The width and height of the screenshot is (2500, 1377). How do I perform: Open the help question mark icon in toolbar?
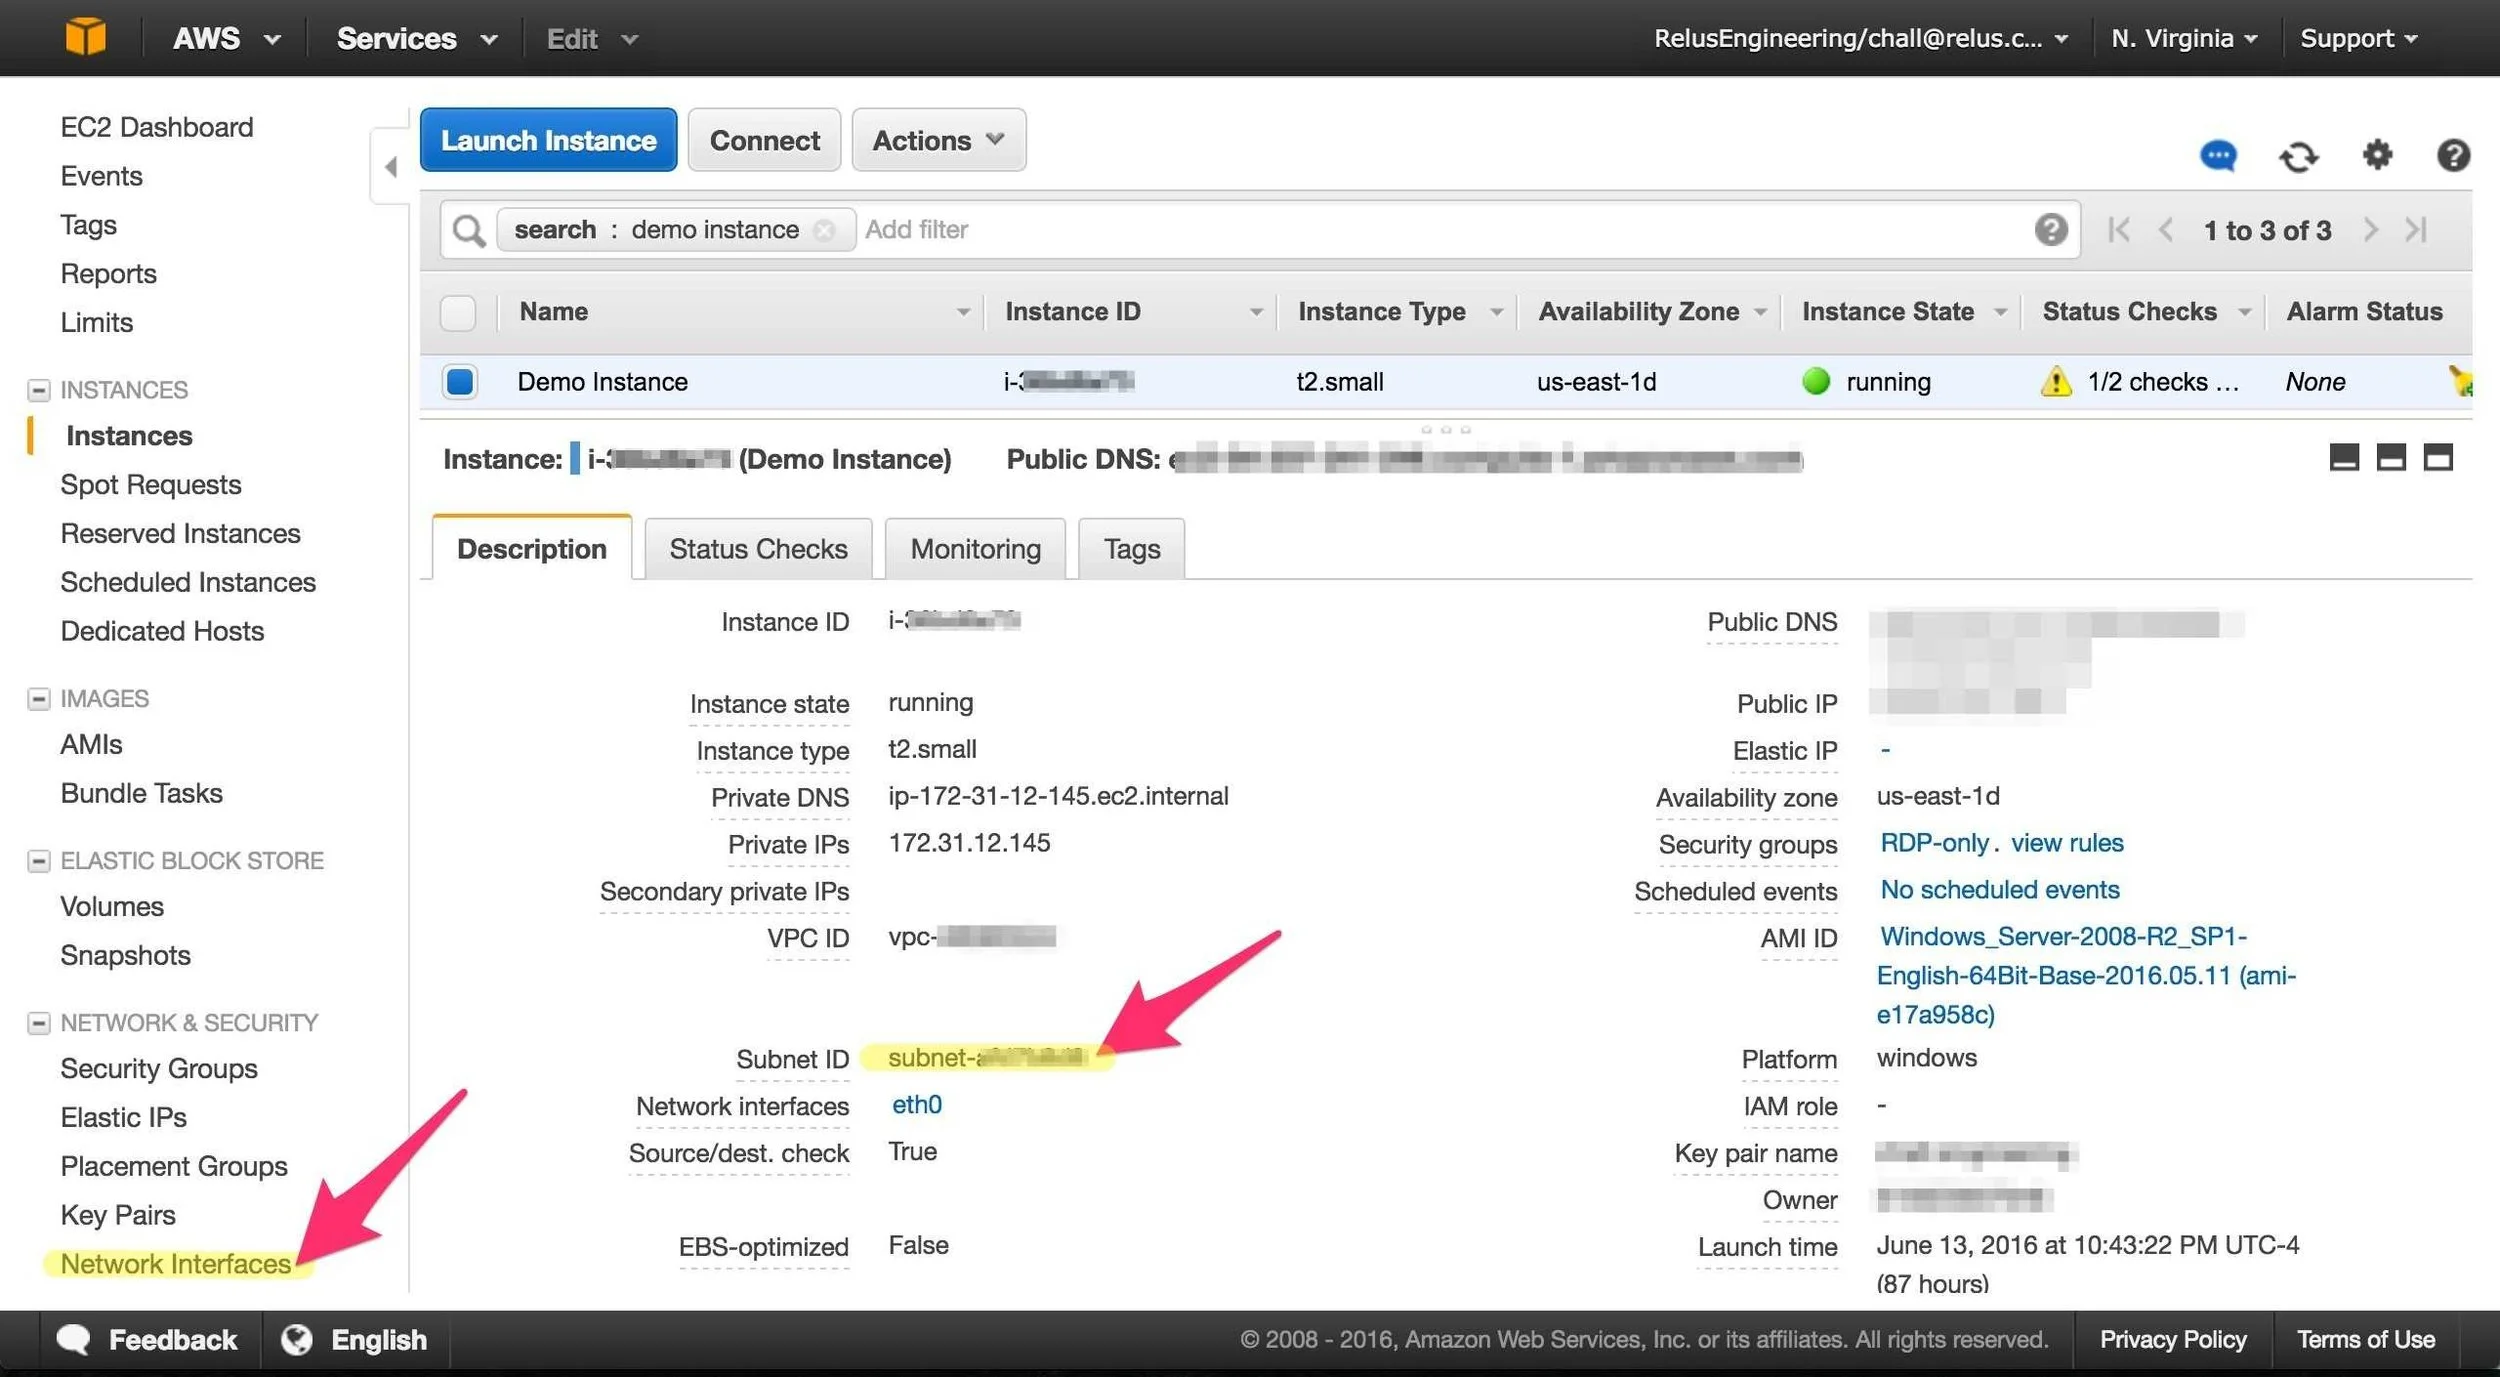(x=2453, y=155)
